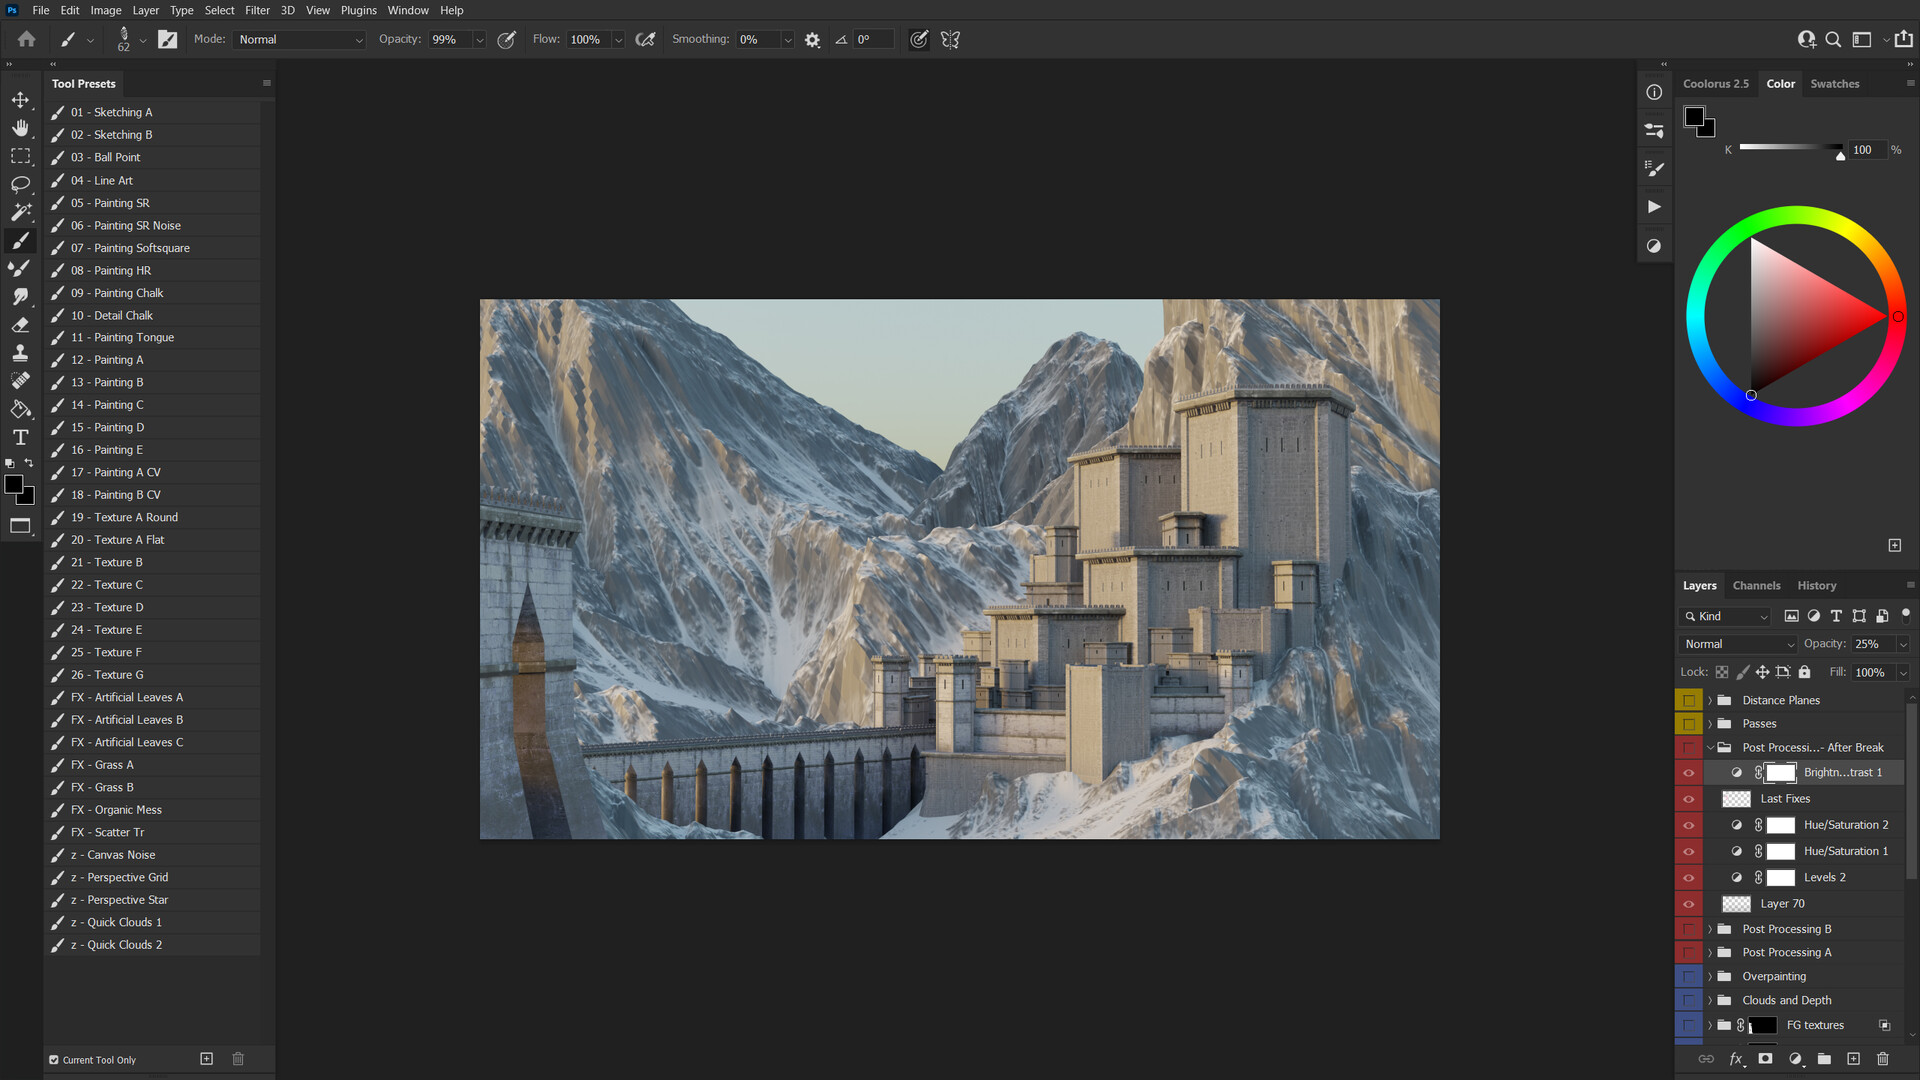Open the Filter menu
1920x1080 pixels.
tap(257, 10)
